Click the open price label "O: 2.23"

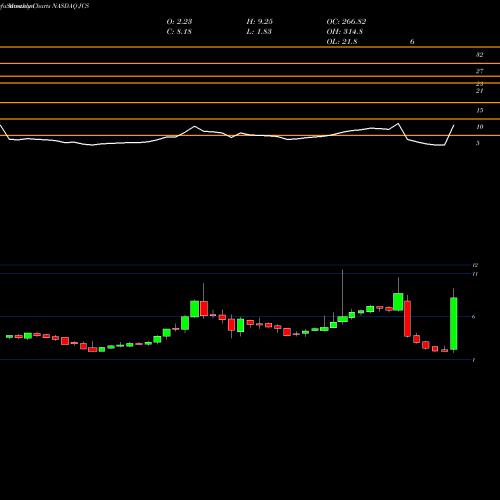pyautogui.click(x=179, y=22)
